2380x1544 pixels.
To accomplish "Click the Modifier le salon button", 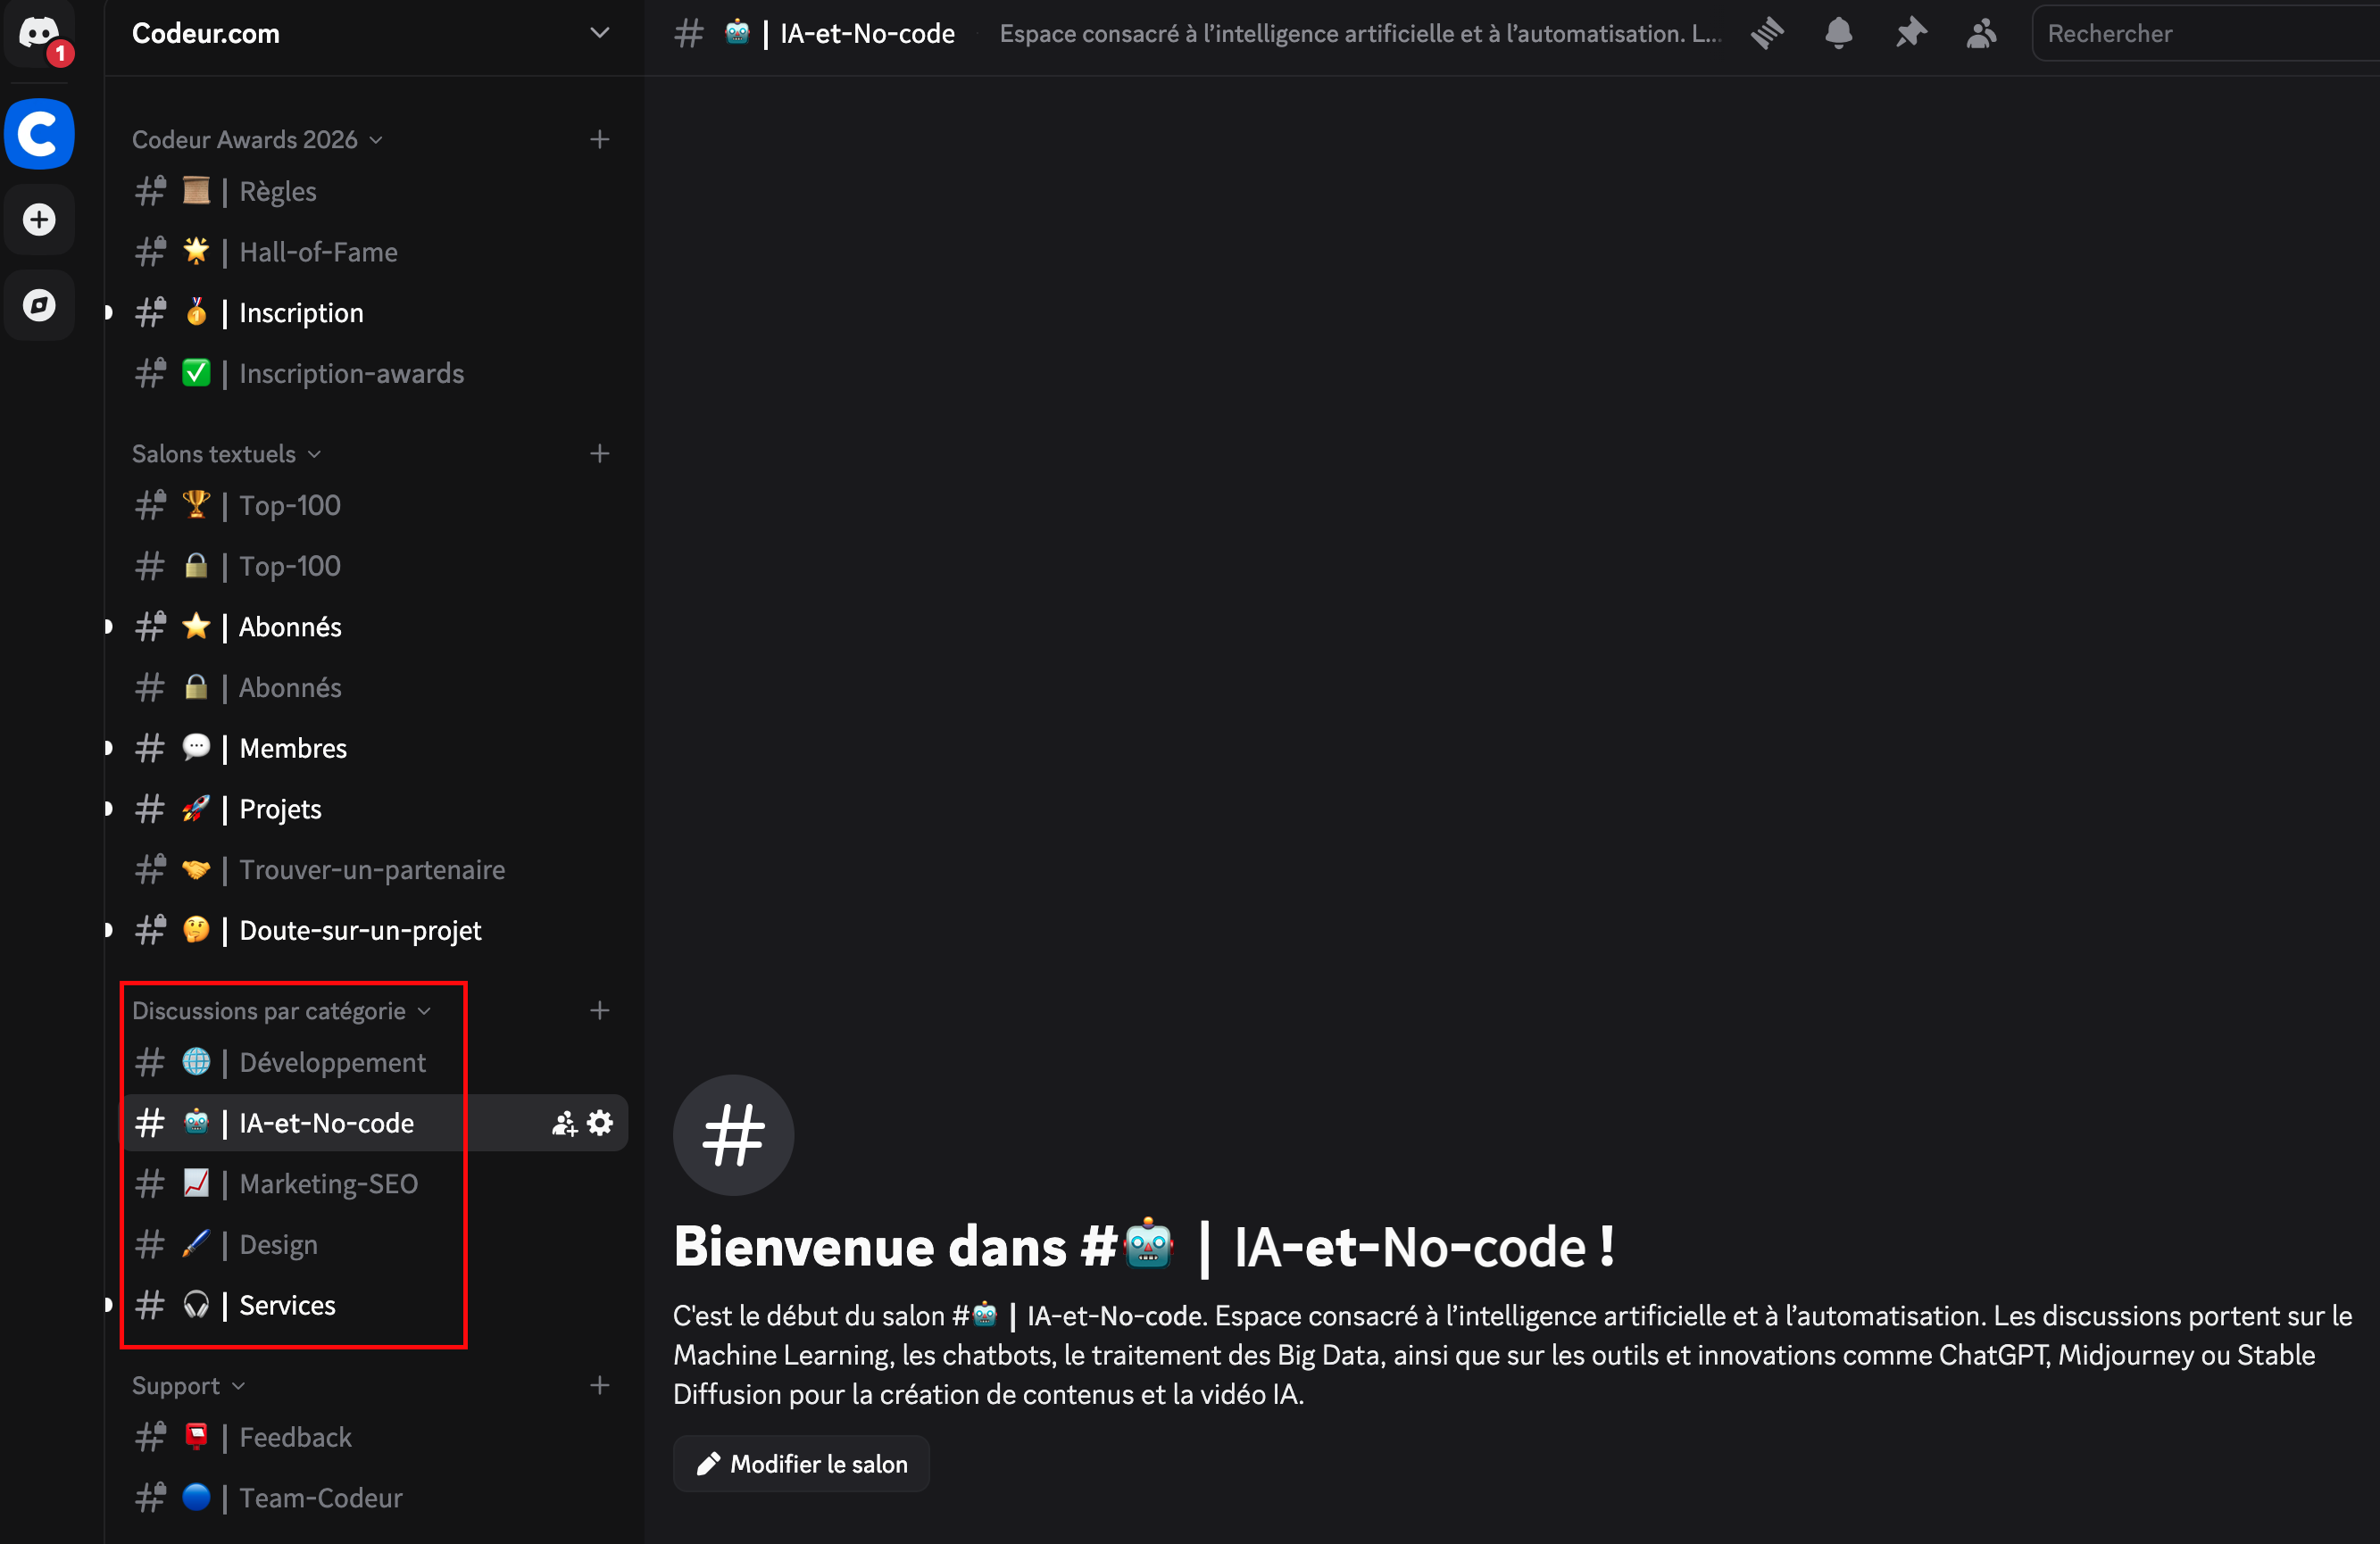I will click(x=801, y=1463).
